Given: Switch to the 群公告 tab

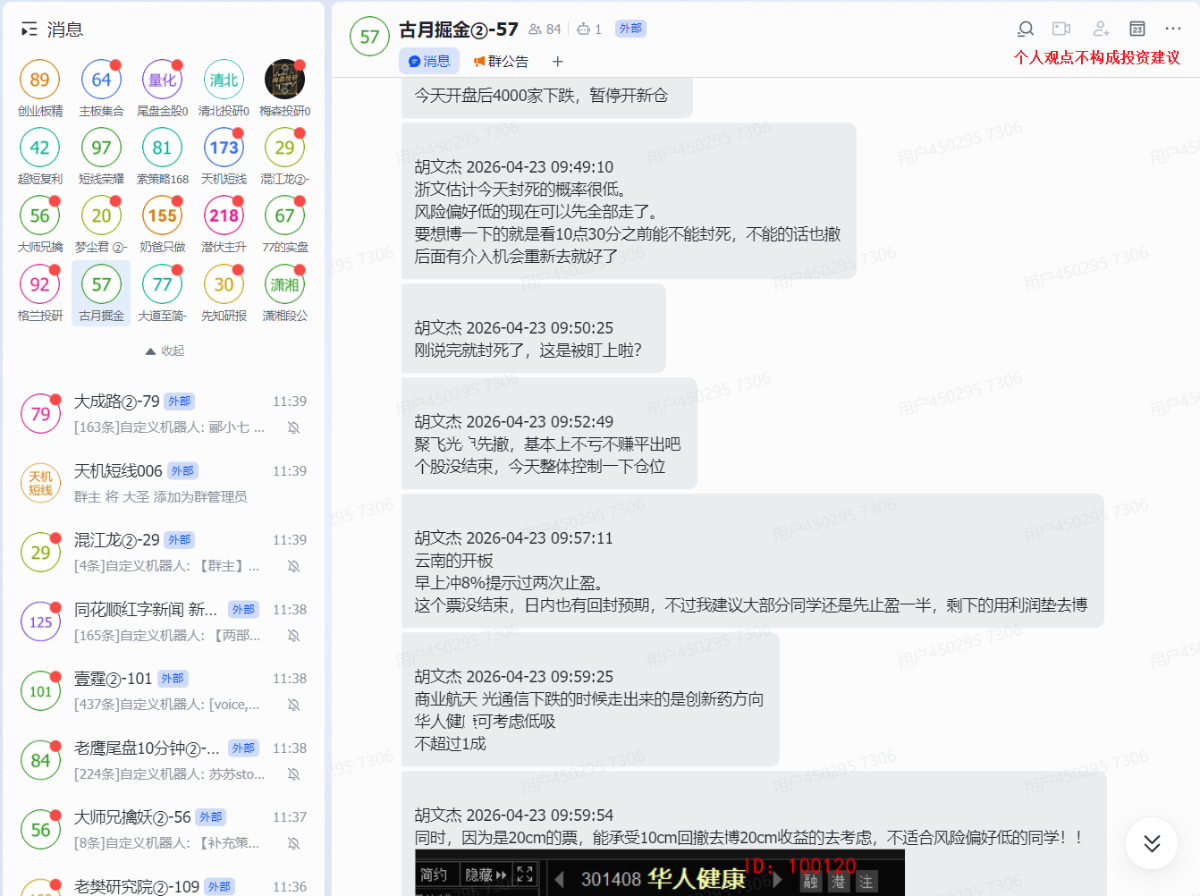Looking at the screenshot, I should tap(501, 61).
